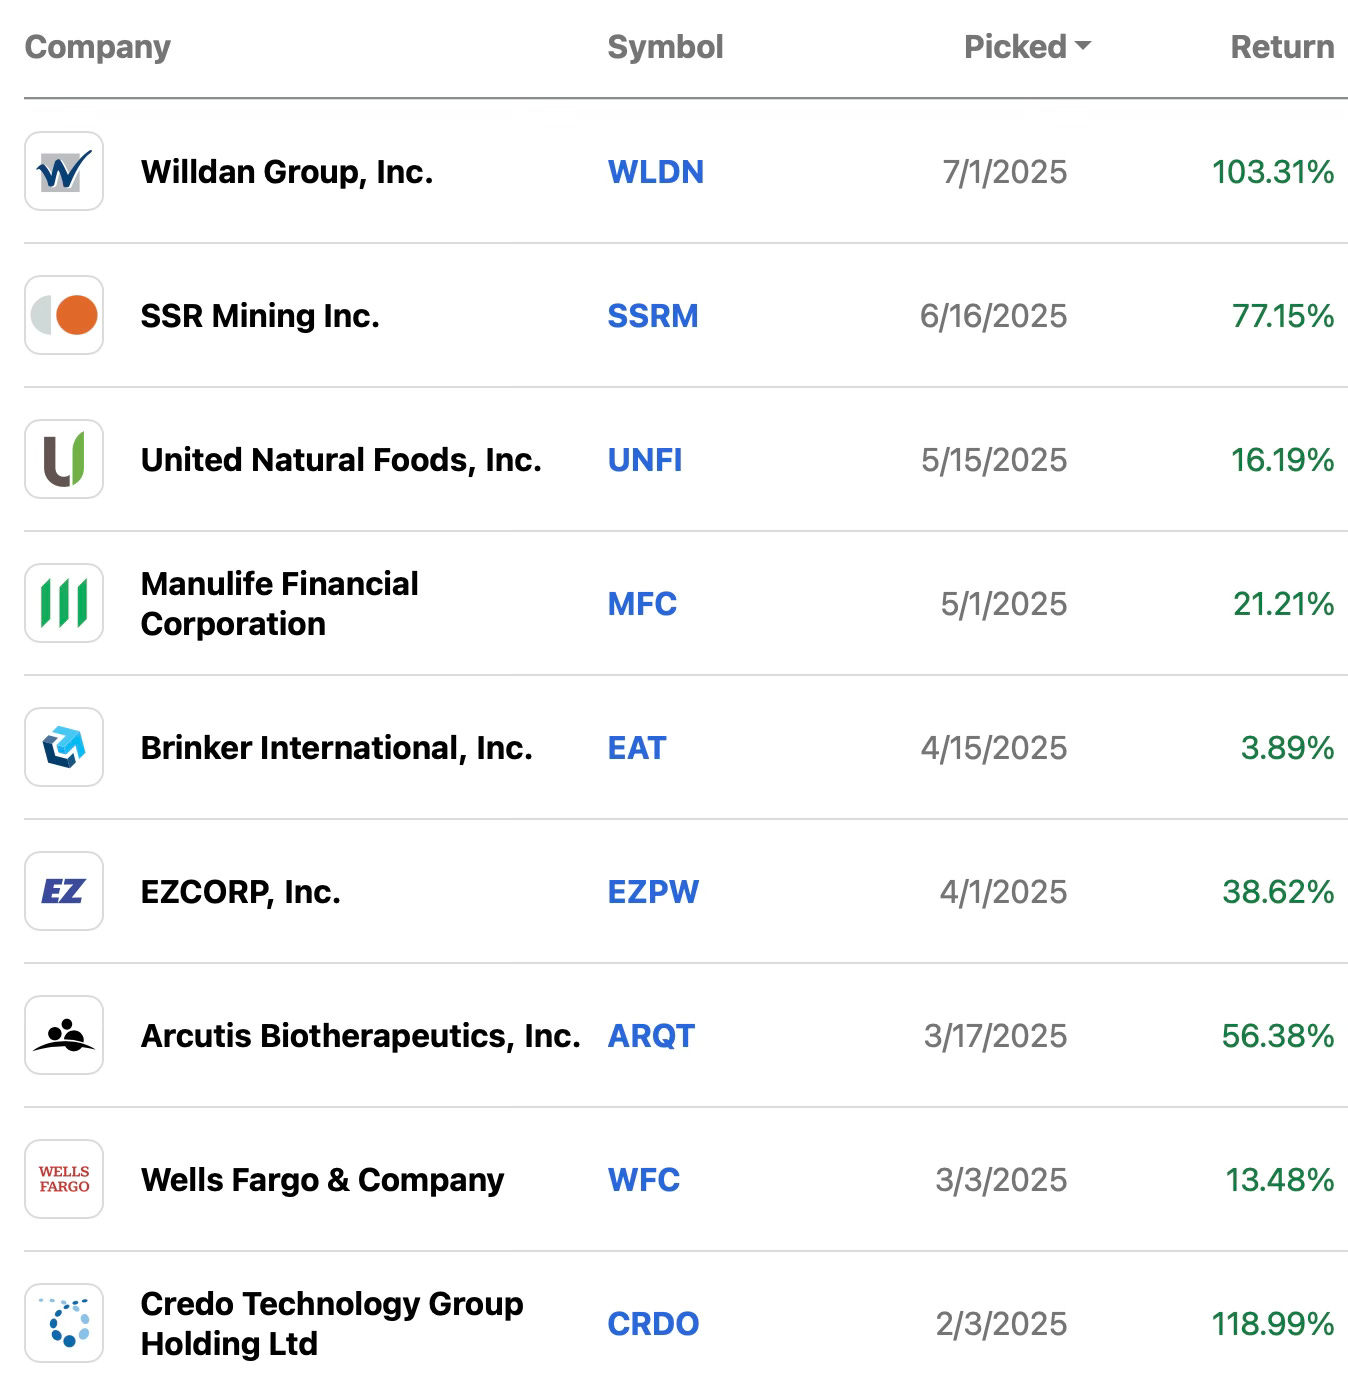Open the UNFI ticker link
Screen dimensions: 1348x1376
click(x=644, y=460)
